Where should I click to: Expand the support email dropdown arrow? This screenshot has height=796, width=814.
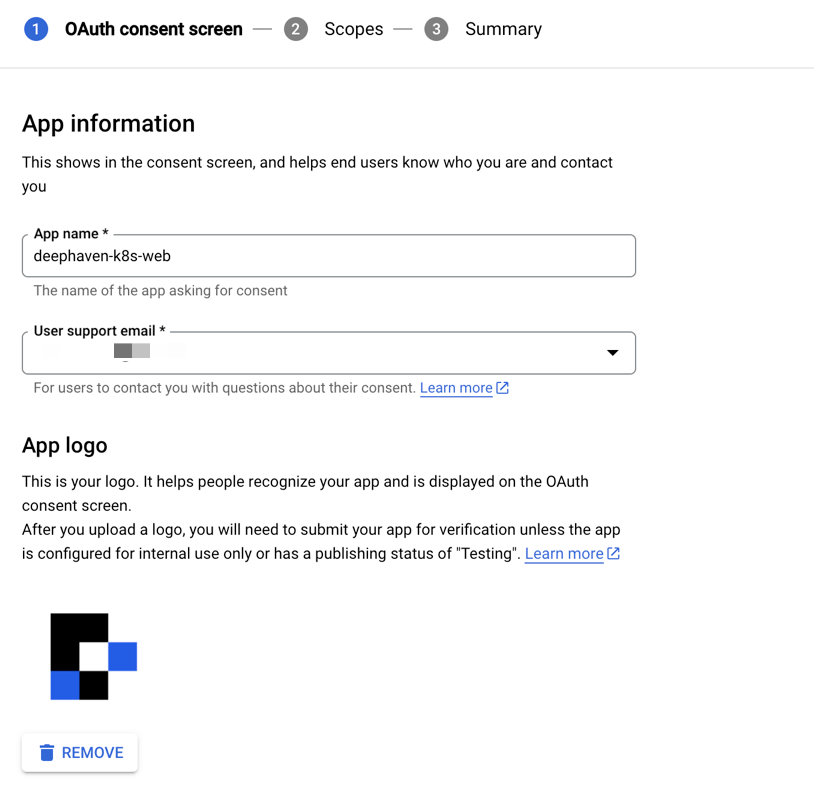(613, 353)
